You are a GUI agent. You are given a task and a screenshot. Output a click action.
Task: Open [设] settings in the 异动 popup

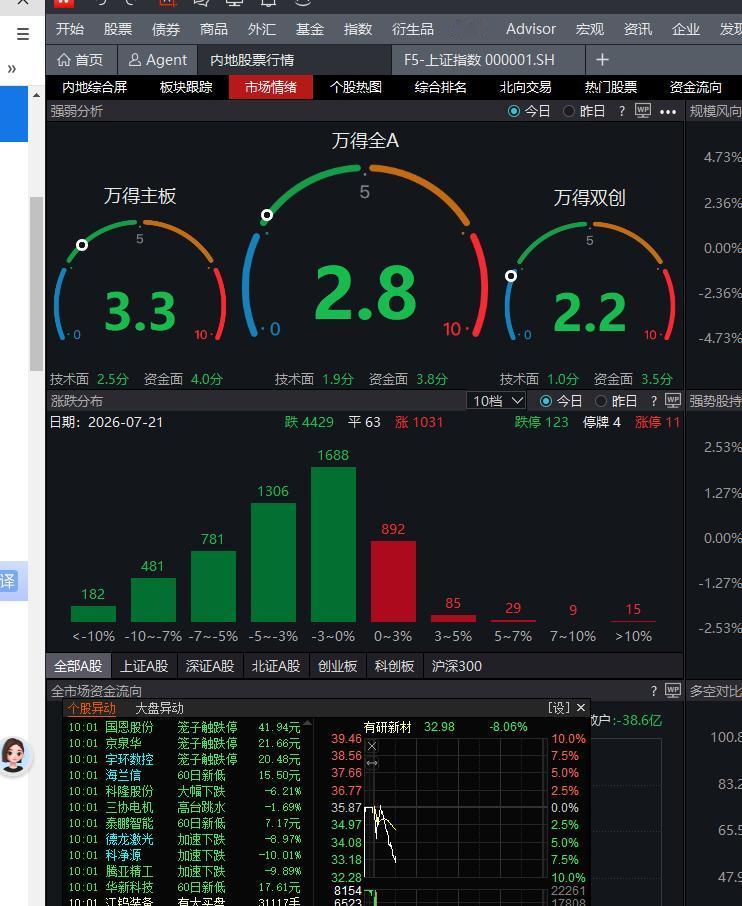[559, 708]
